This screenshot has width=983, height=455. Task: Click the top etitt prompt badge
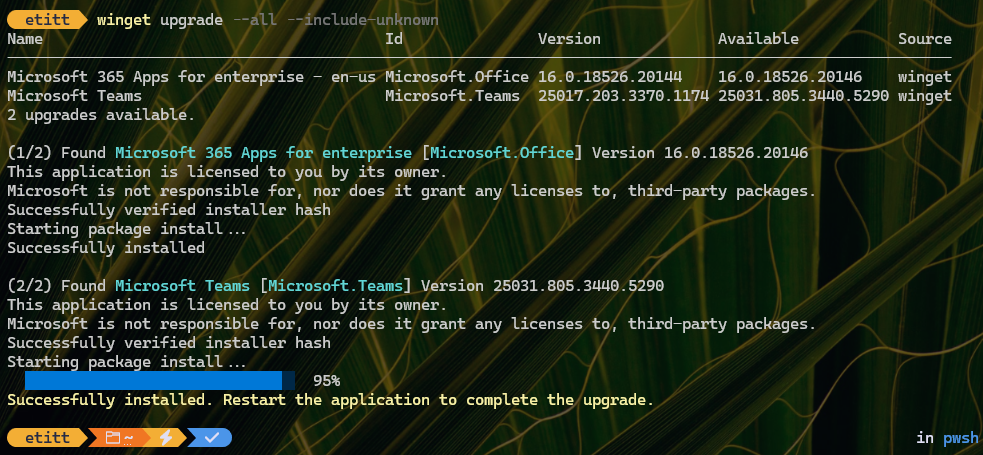click(x=48, y=19)
